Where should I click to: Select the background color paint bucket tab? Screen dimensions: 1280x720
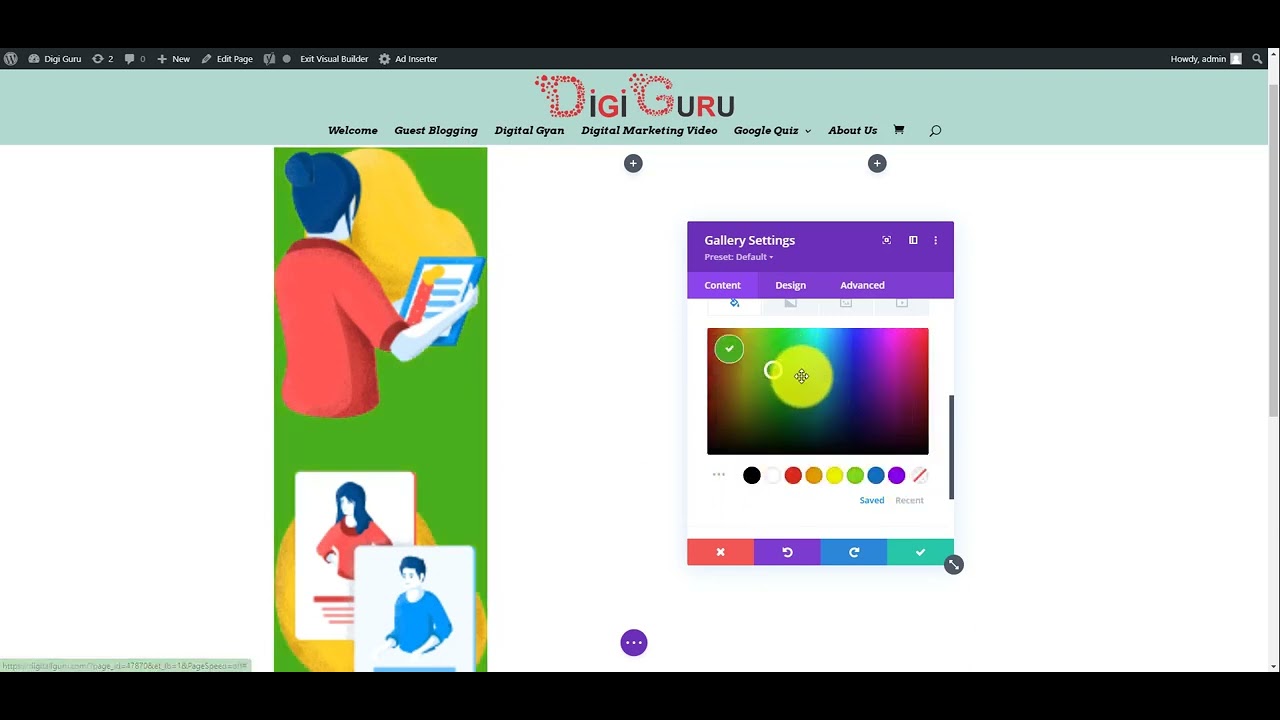pos(734,304)
